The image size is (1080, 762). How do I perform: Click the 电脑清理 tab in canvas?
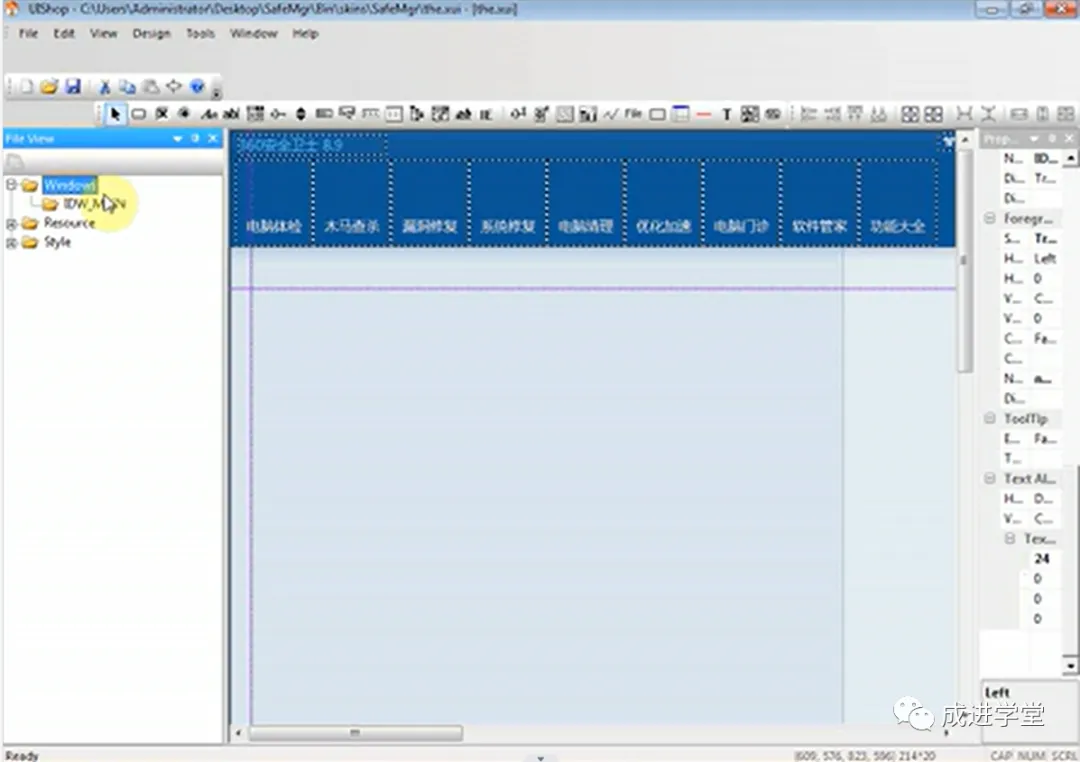pos(585,202)
